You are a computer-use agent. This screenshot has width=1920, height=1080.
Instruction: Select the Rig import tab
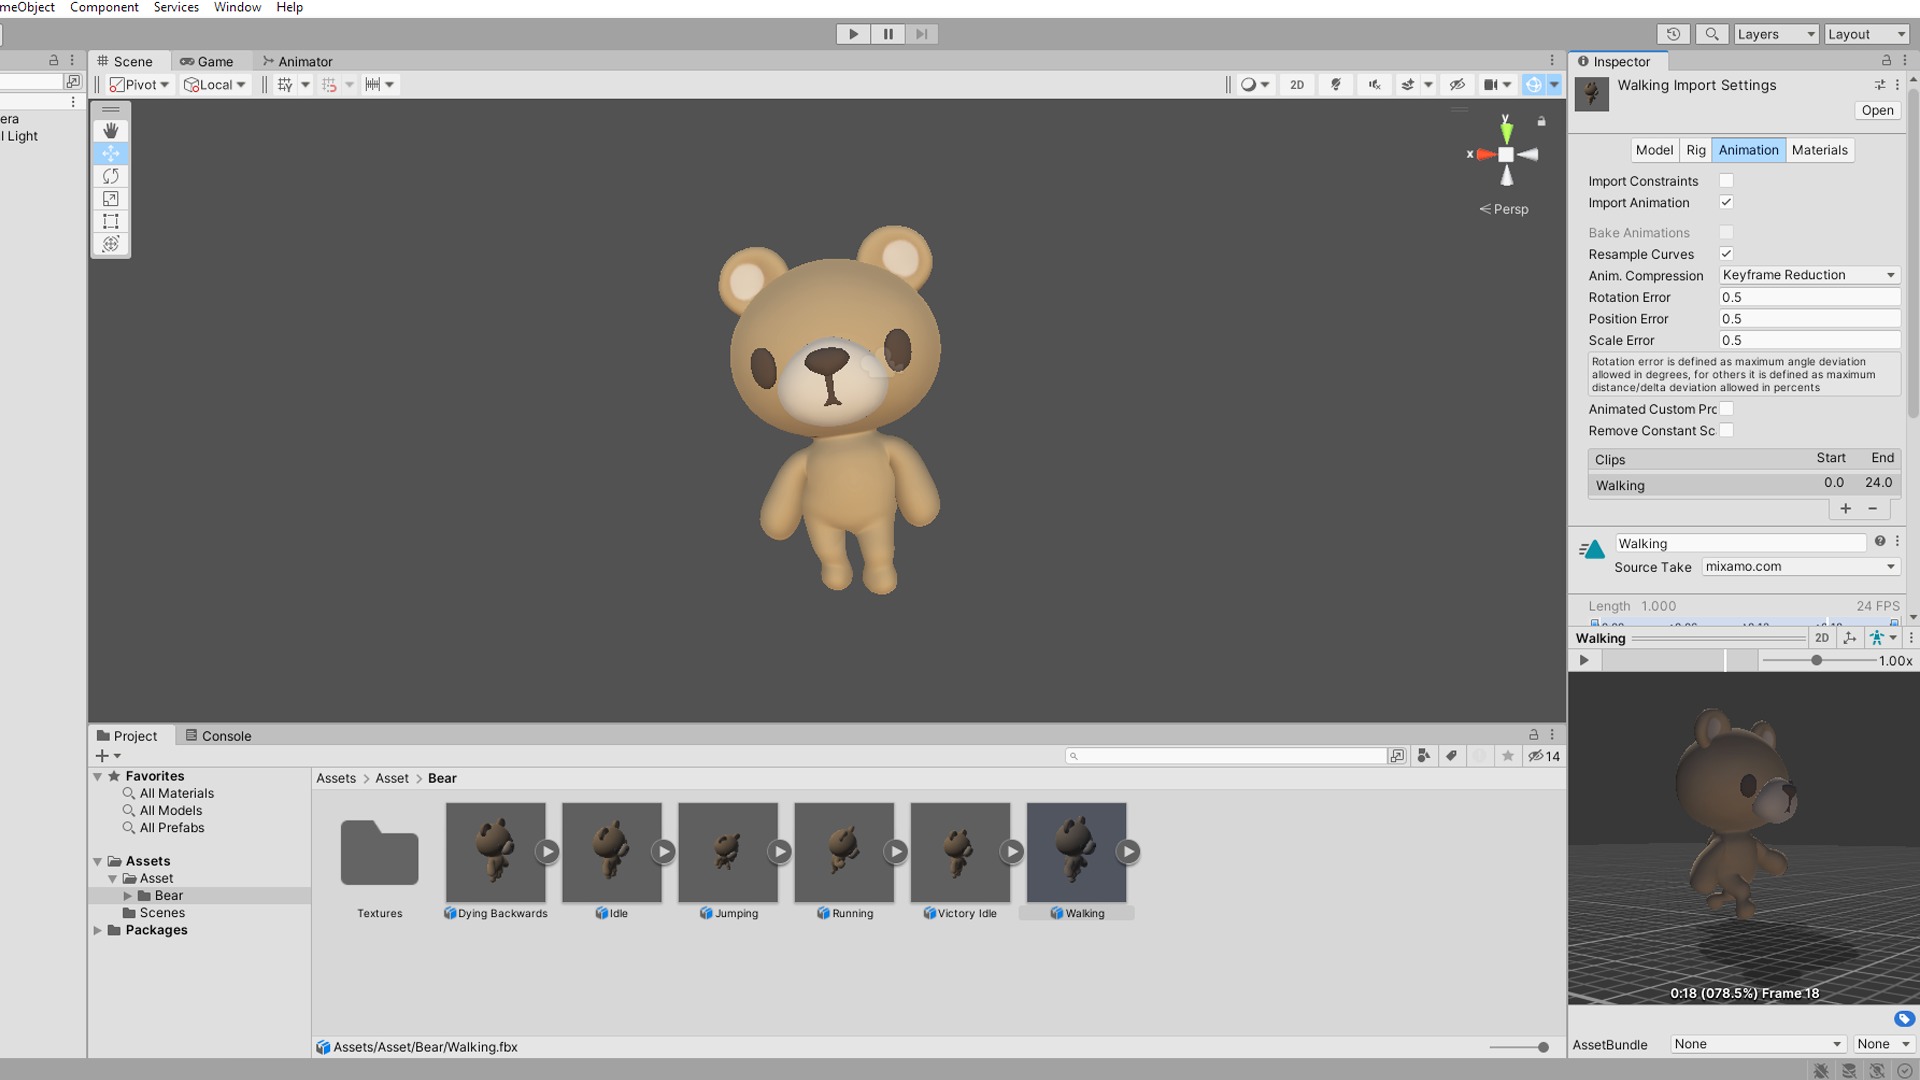(x=1696, y=150)
